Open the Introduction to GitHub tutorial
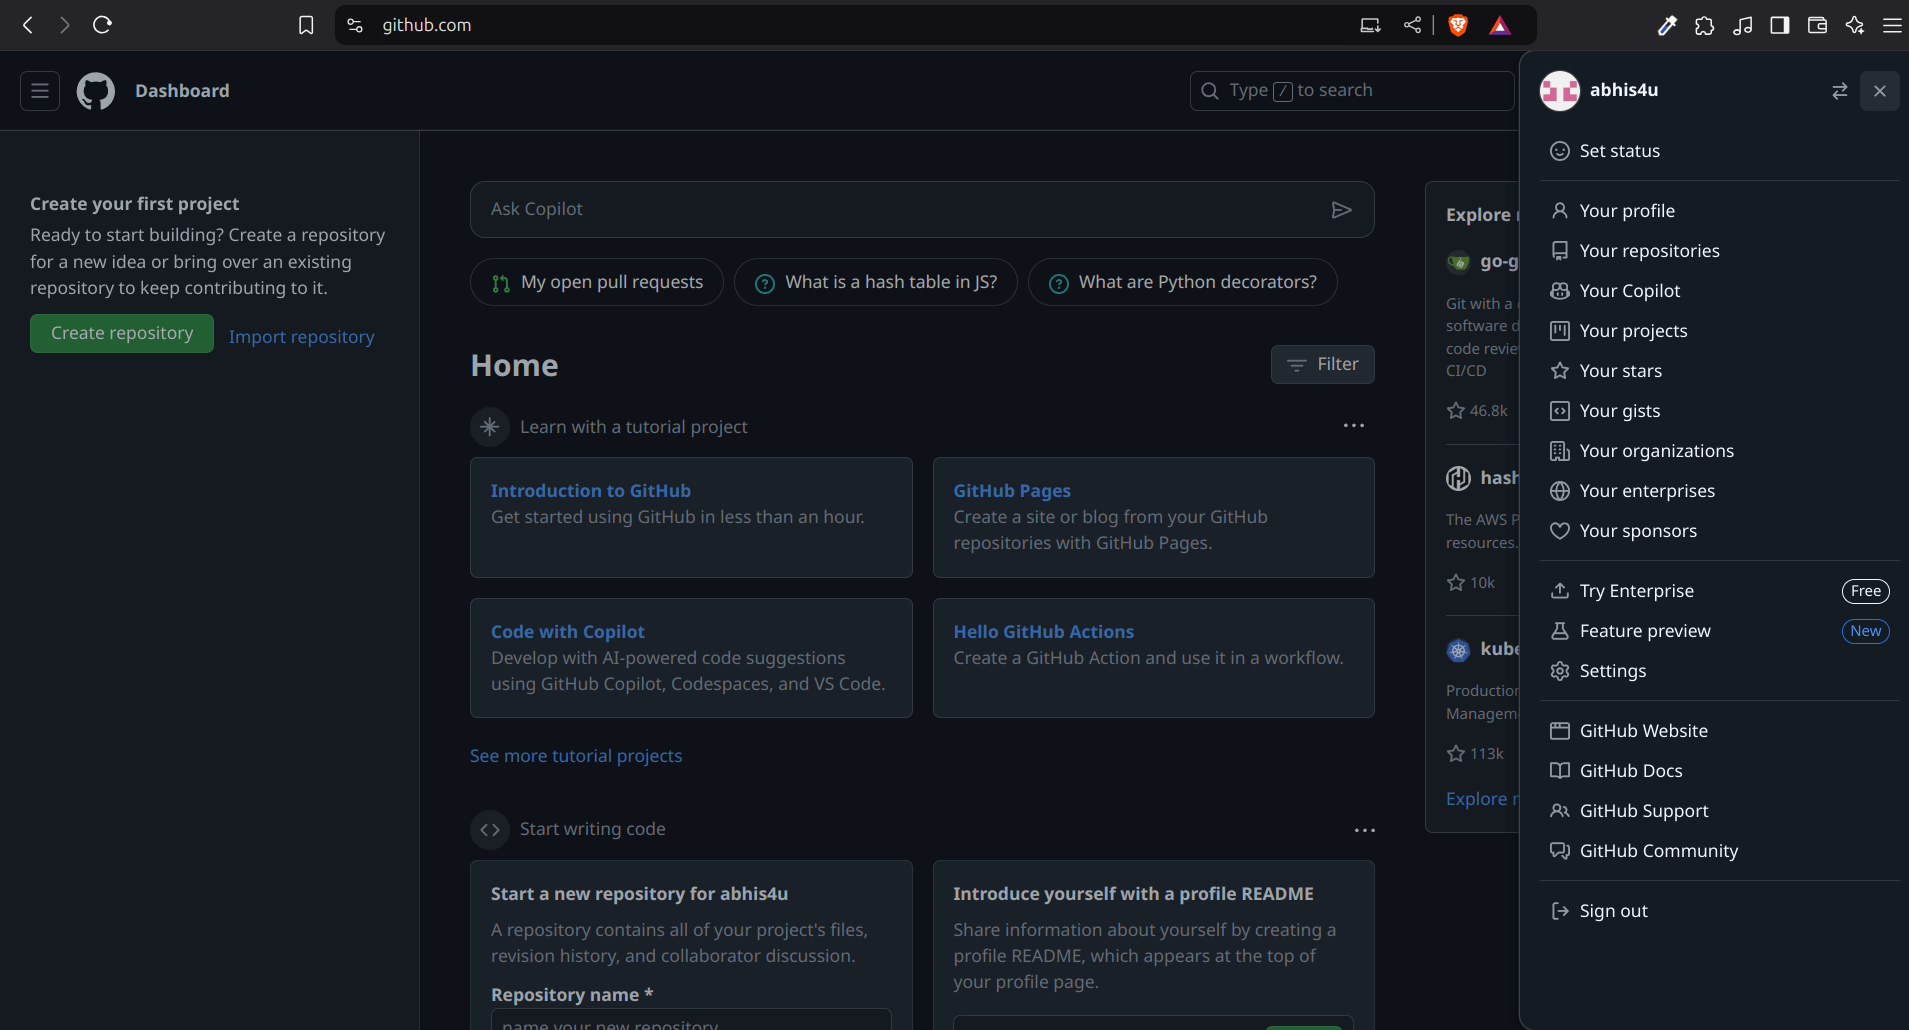This screenshot has width=1909, height=1030. (591, 491)
